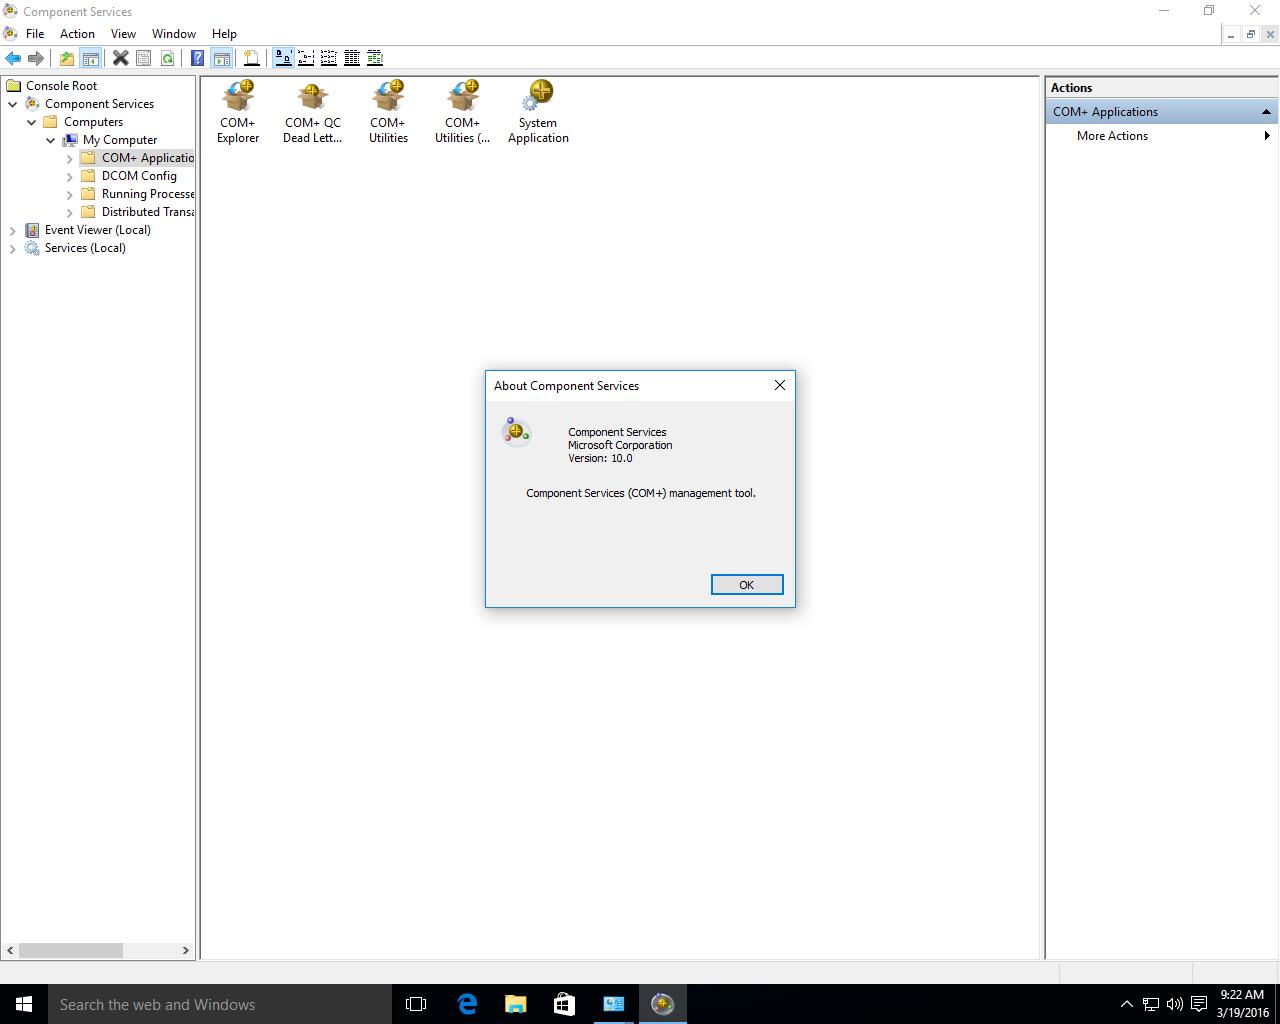The image size is (1280, 1024).
Task: Open the volume control in system tray
Action: click(x=1174, y=1004)
